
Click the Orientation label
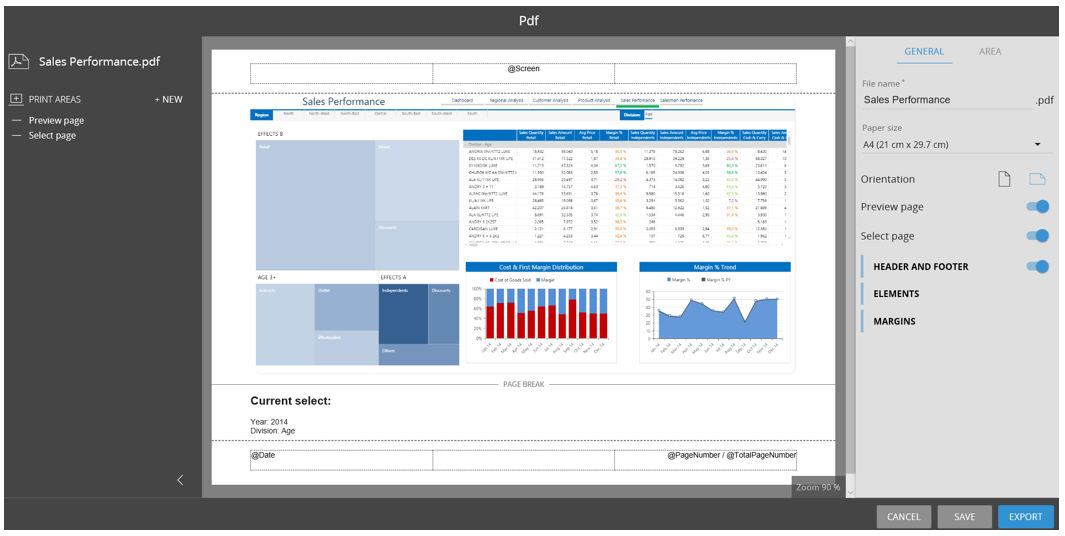(x=888, y=179)
